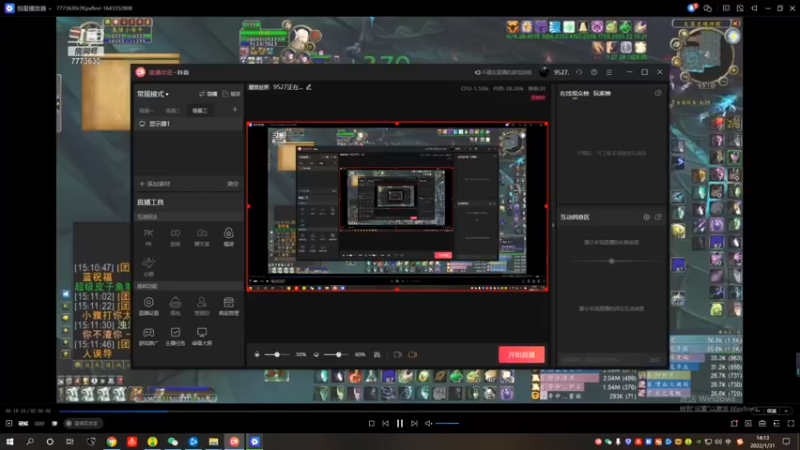Open the 聊天室 chat room tool
The width and height of the screenshot is (800, 450).
pyautogui.click(x=202, y=237)
